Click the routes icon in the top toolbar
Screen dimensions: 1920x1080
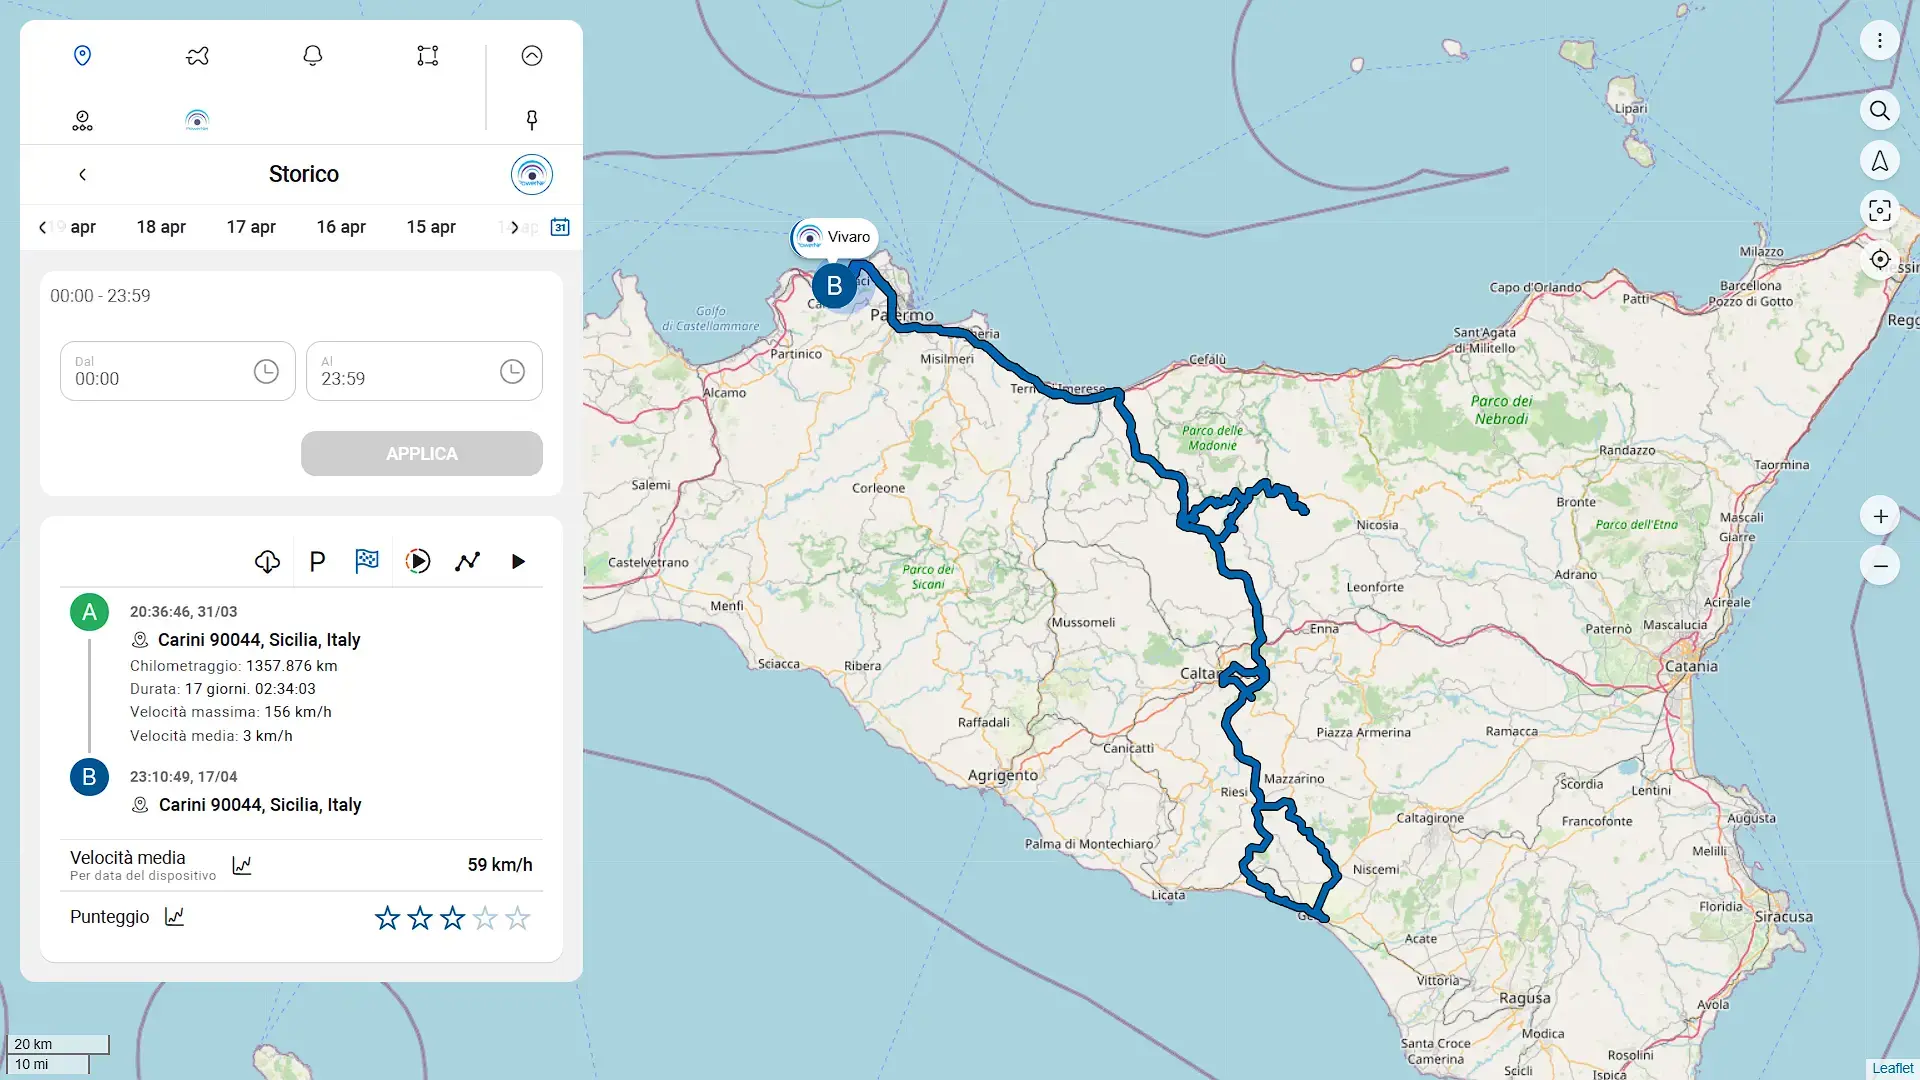197,56
